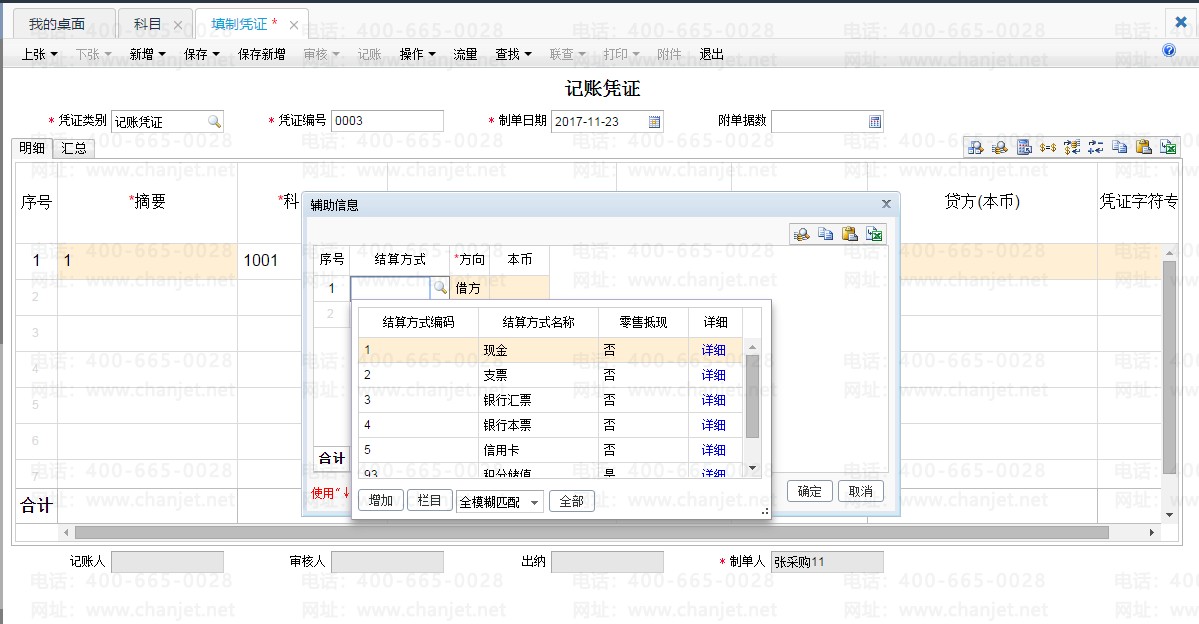Switch to the 我的桌面 tab

(56, 24)
